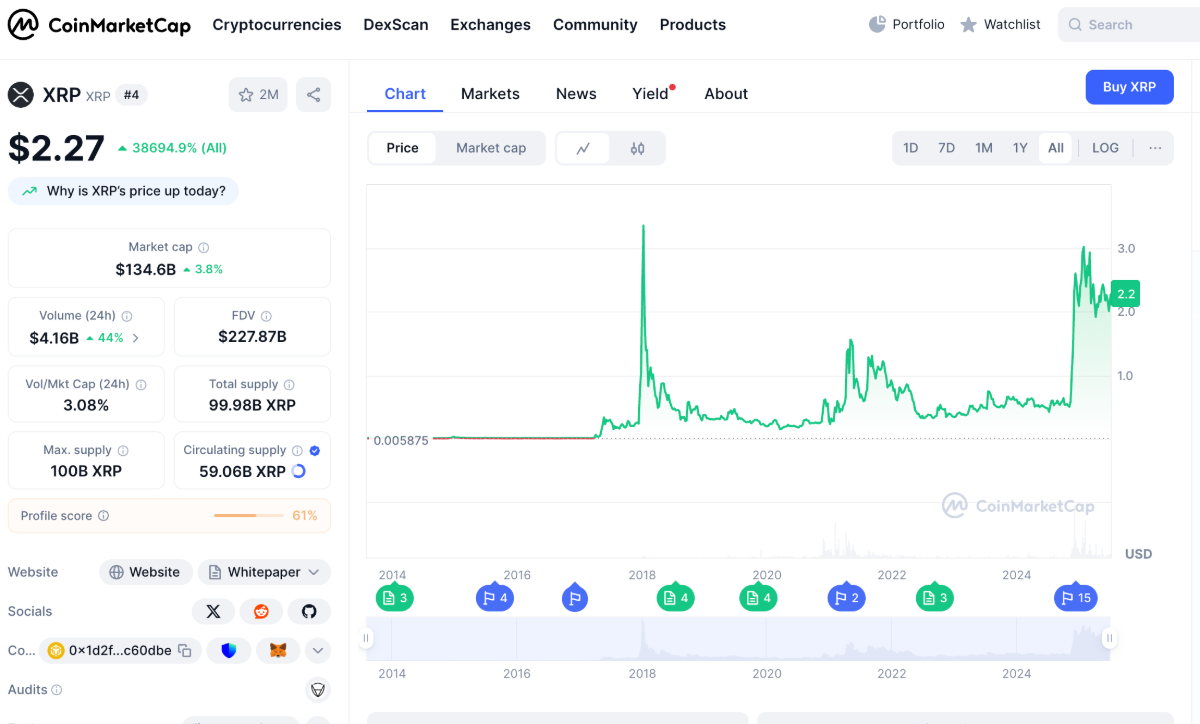The width and height of the screenshot is (1200, 724).
Task: Open 2016 flag marker with 4
Action: pos(495,598)
